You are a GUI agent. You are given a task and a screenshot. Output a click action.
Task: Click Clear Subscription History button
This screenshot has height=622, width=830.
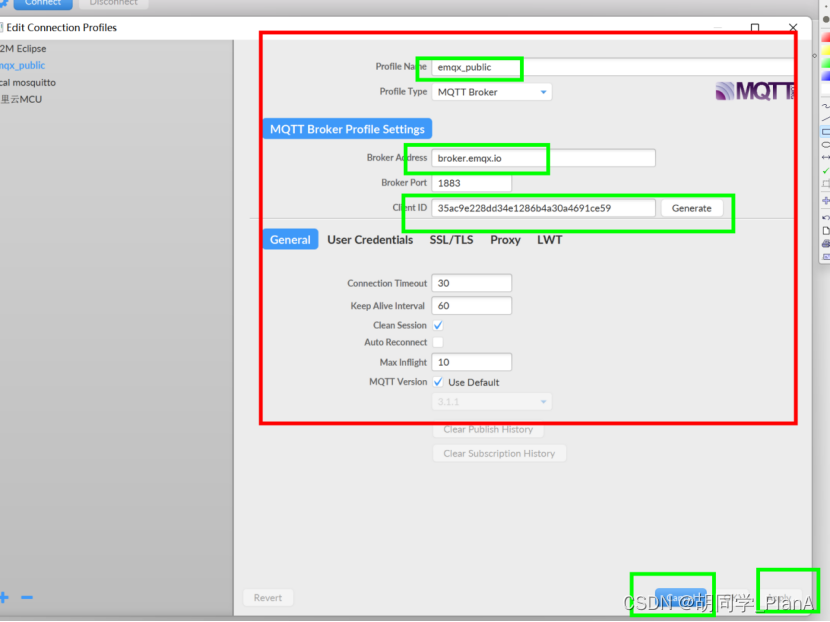499,454
